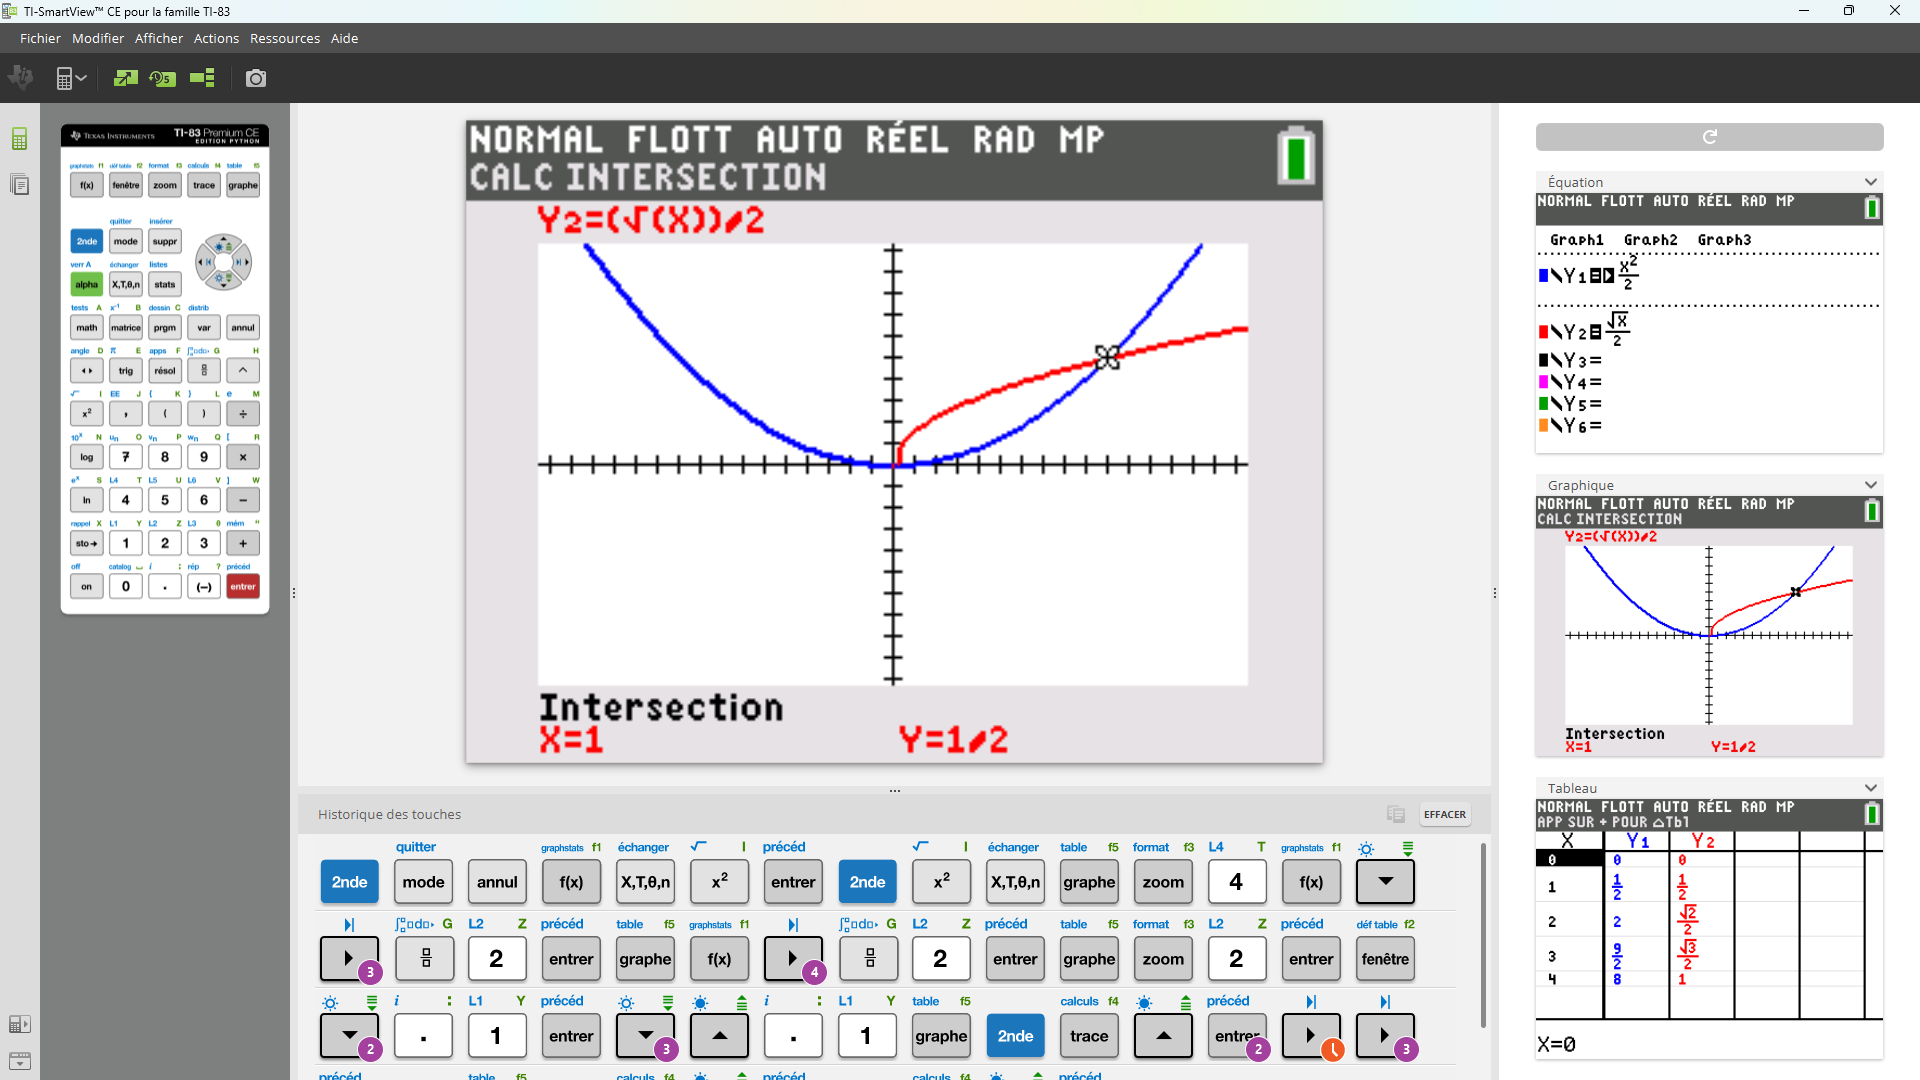Open the Aide menu
Image resolution: width=1920 pixels, height=1080 pixels.
tap(344, 38)
